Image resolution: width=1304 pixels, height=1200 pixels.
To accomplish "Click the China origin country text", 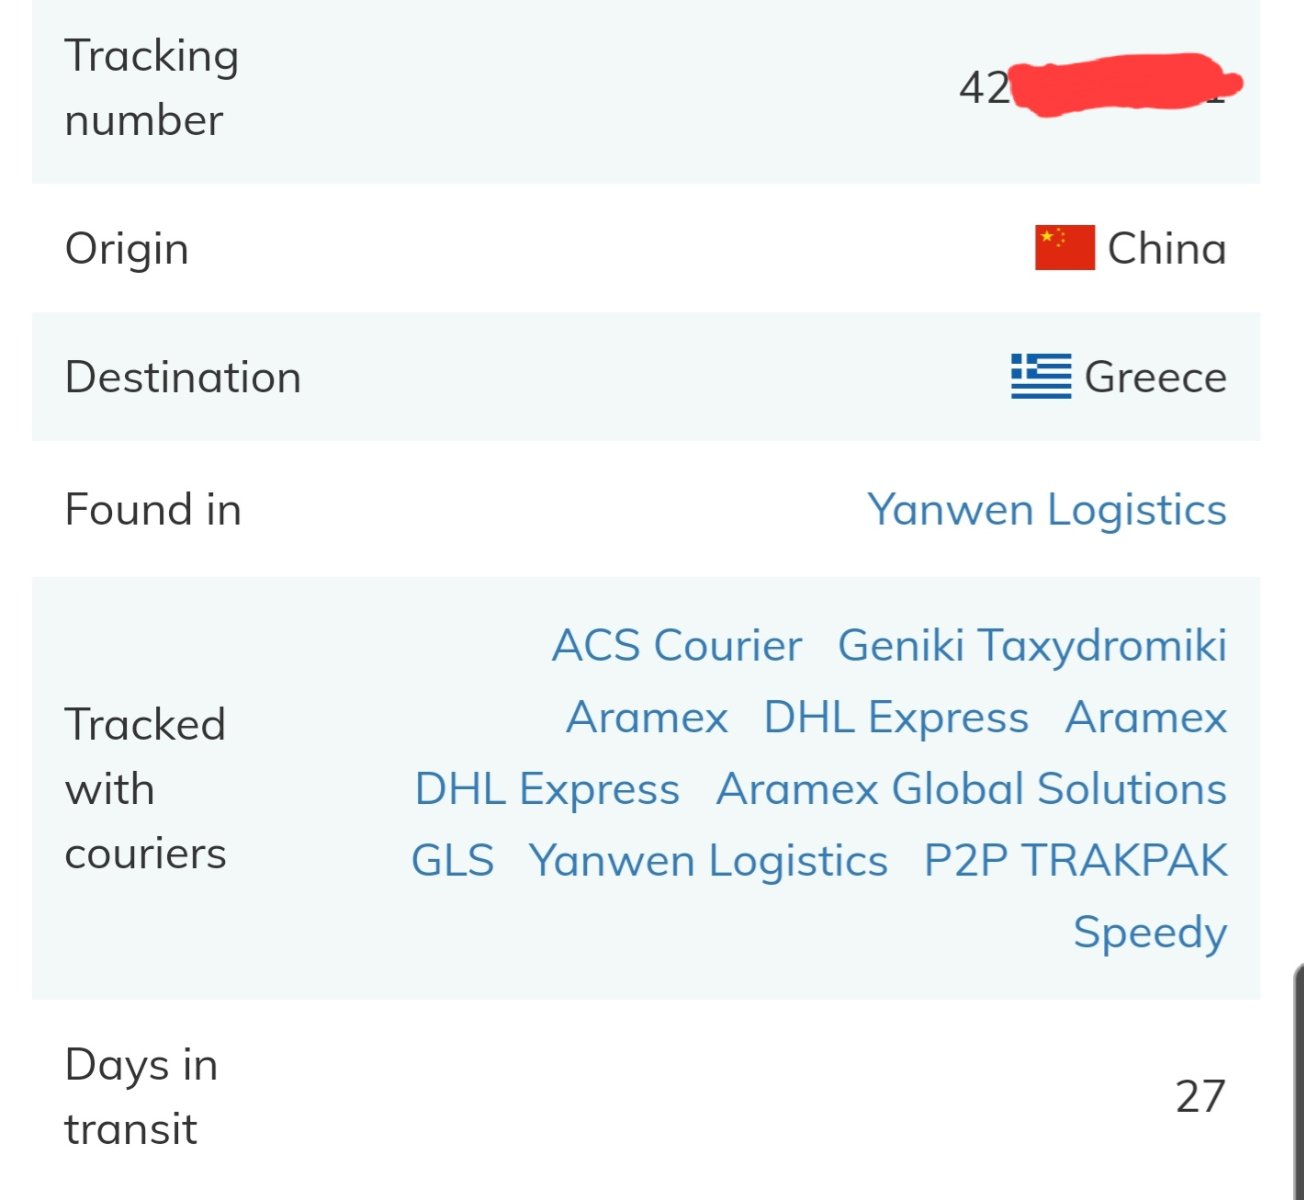I will click(1167, 248).
